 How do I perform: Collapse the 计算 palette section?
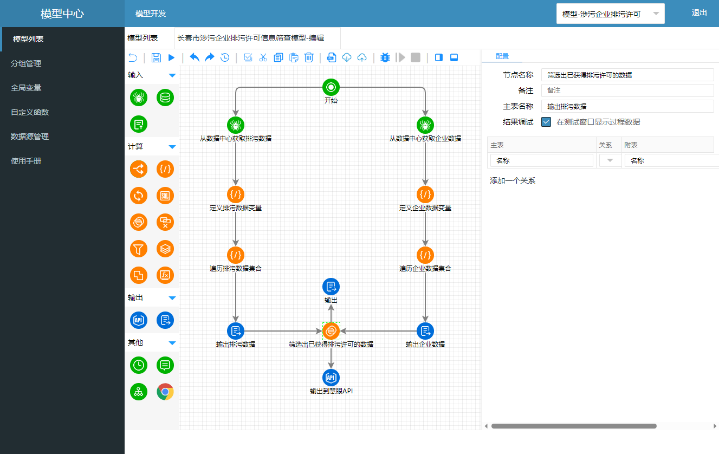click(172, 146)
